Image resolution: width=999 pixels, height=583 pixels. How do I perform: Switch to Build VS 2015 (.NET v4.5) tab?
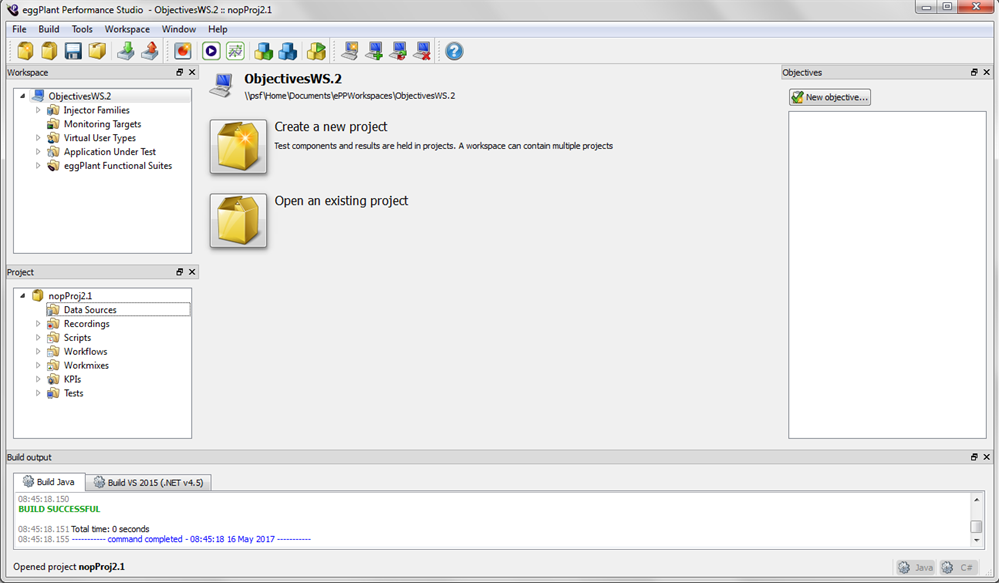click(148, 482)
